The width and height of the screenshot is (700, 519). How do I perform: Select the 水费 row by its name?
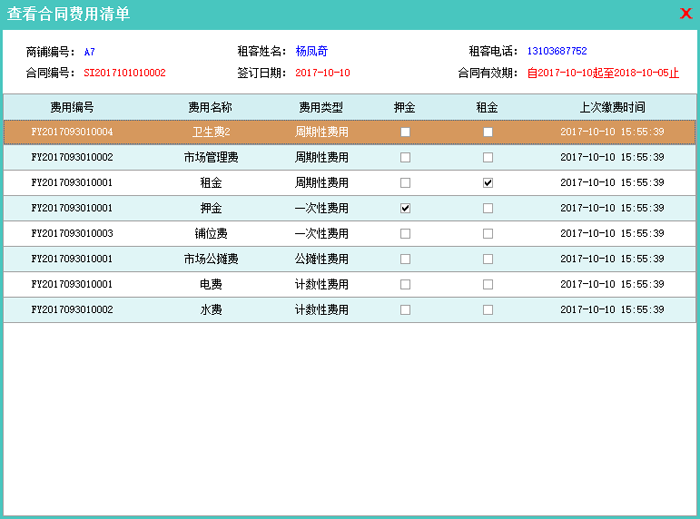click(211, 310)
